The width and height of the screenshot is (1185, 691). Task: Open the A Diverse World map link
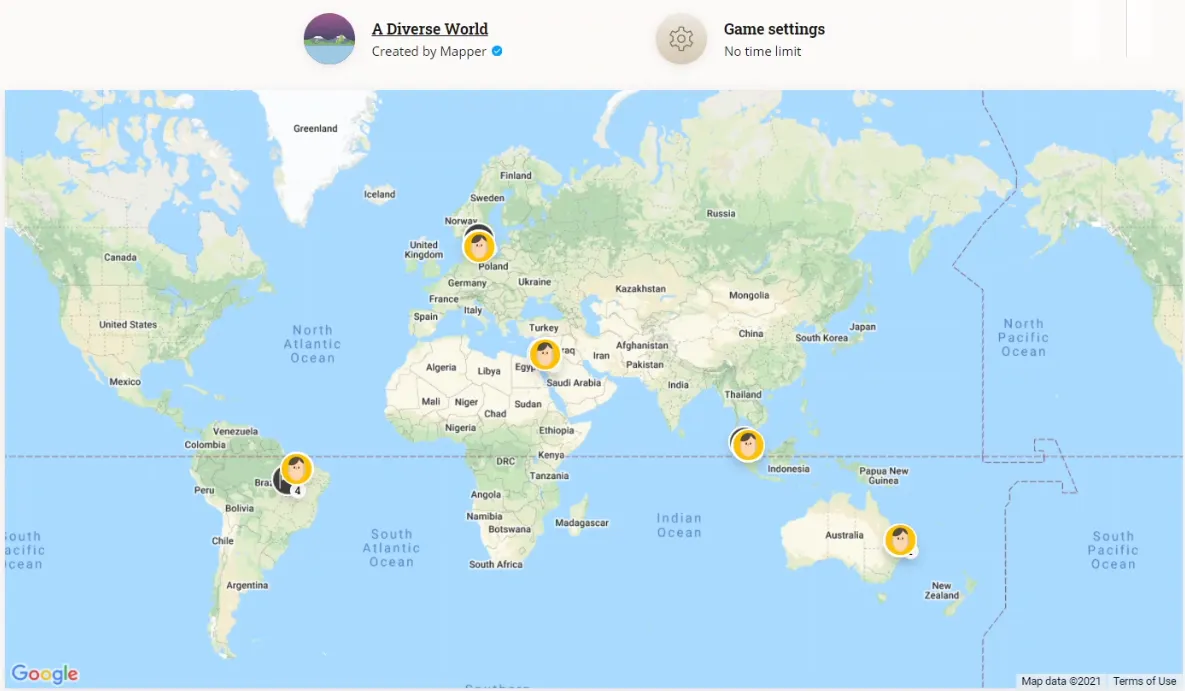429,29
